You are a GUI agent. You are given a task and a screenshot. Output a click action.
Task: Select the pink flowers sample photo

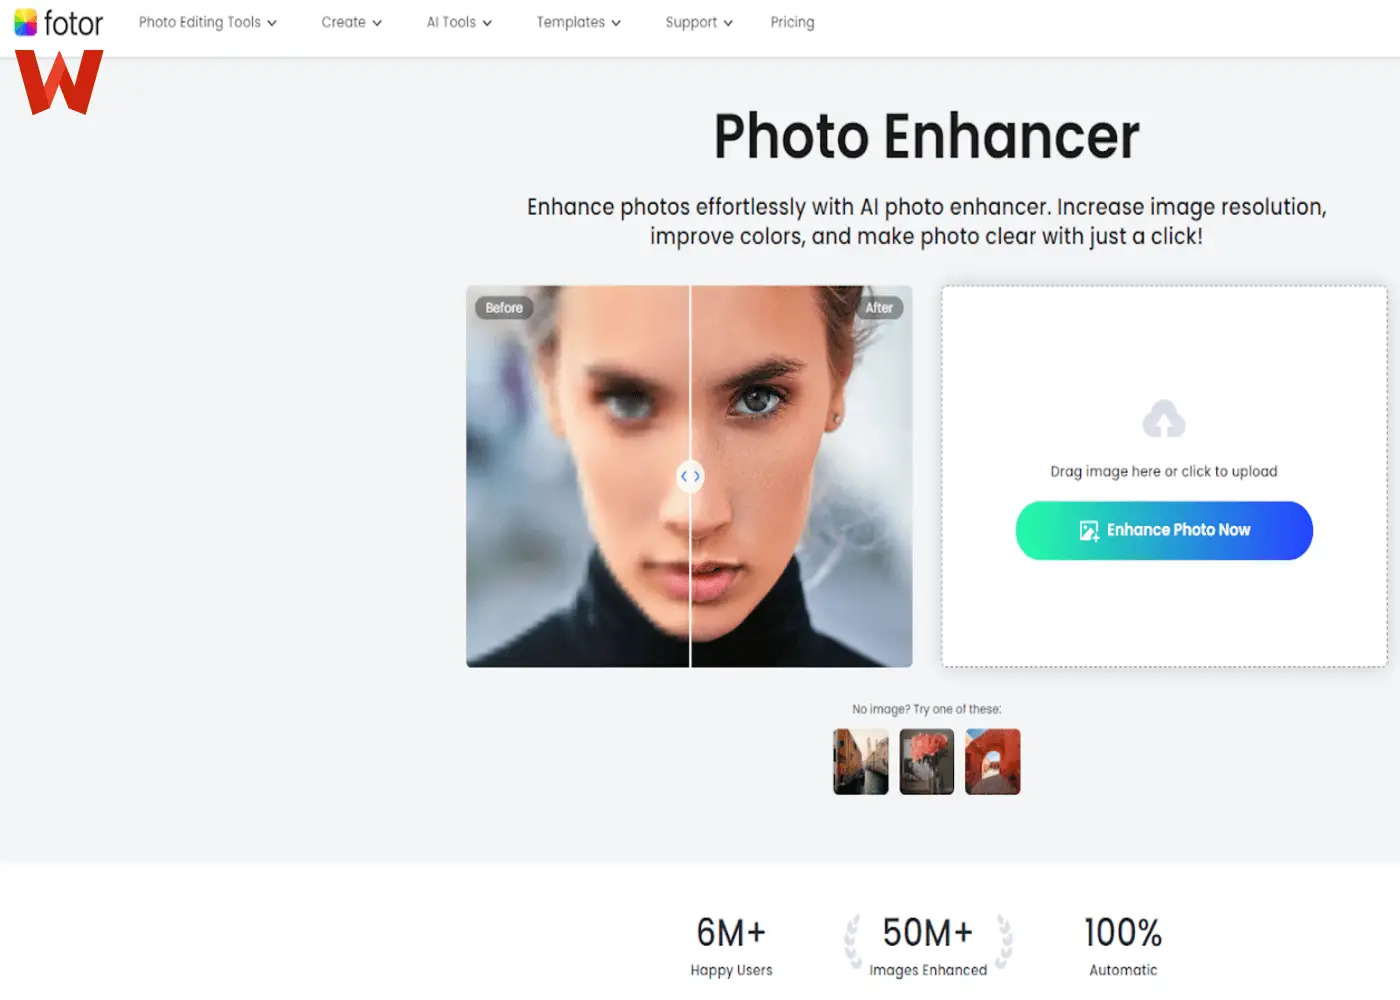926,762
